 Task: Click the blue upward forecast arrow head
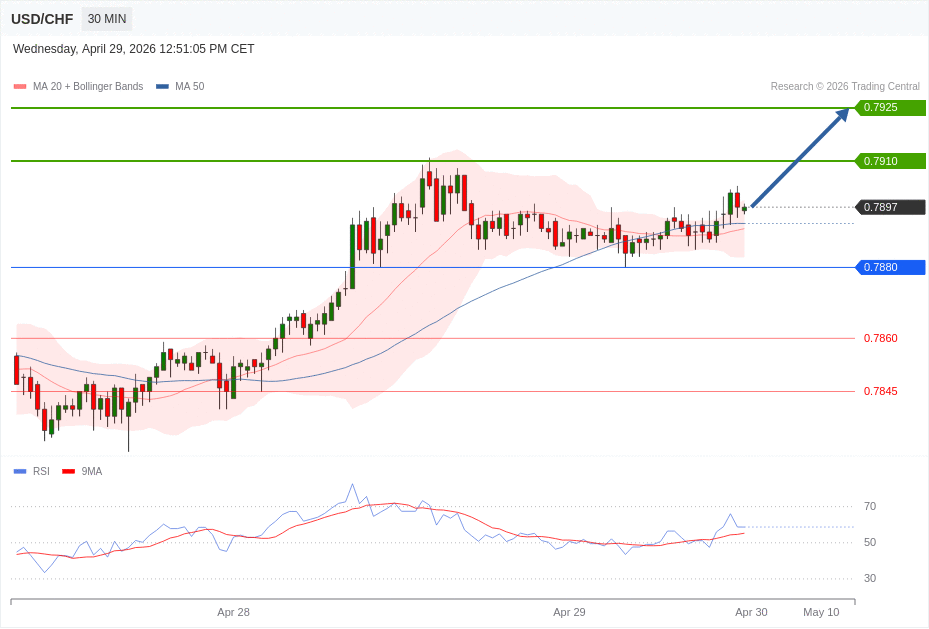coord(842,114)
